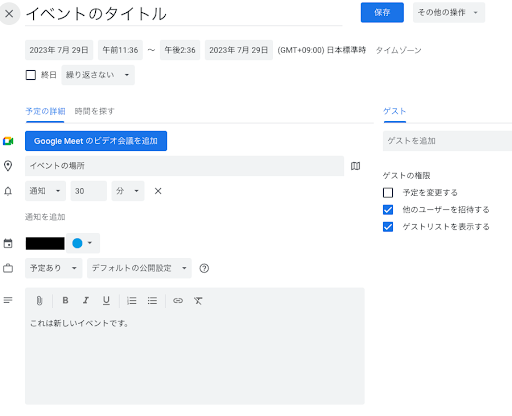Open the blue event color picker
This screenshot has height=416, width=512.
point(83,243)
